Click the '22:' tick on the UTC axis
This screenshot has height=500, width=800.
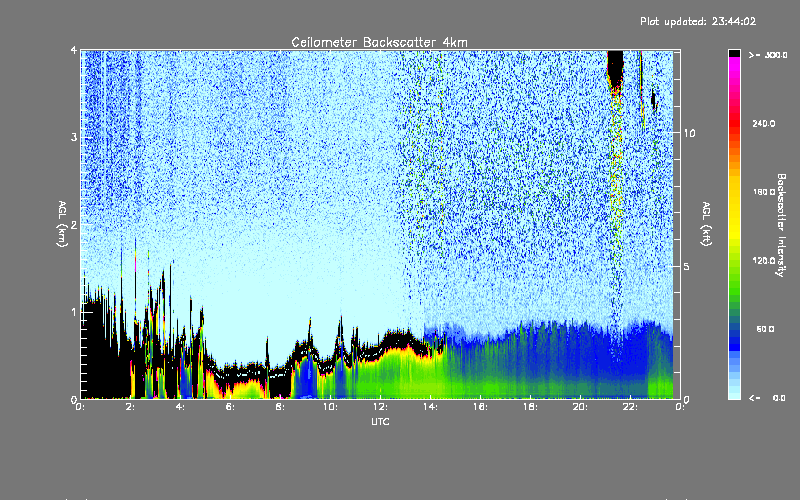pos(630,407)
